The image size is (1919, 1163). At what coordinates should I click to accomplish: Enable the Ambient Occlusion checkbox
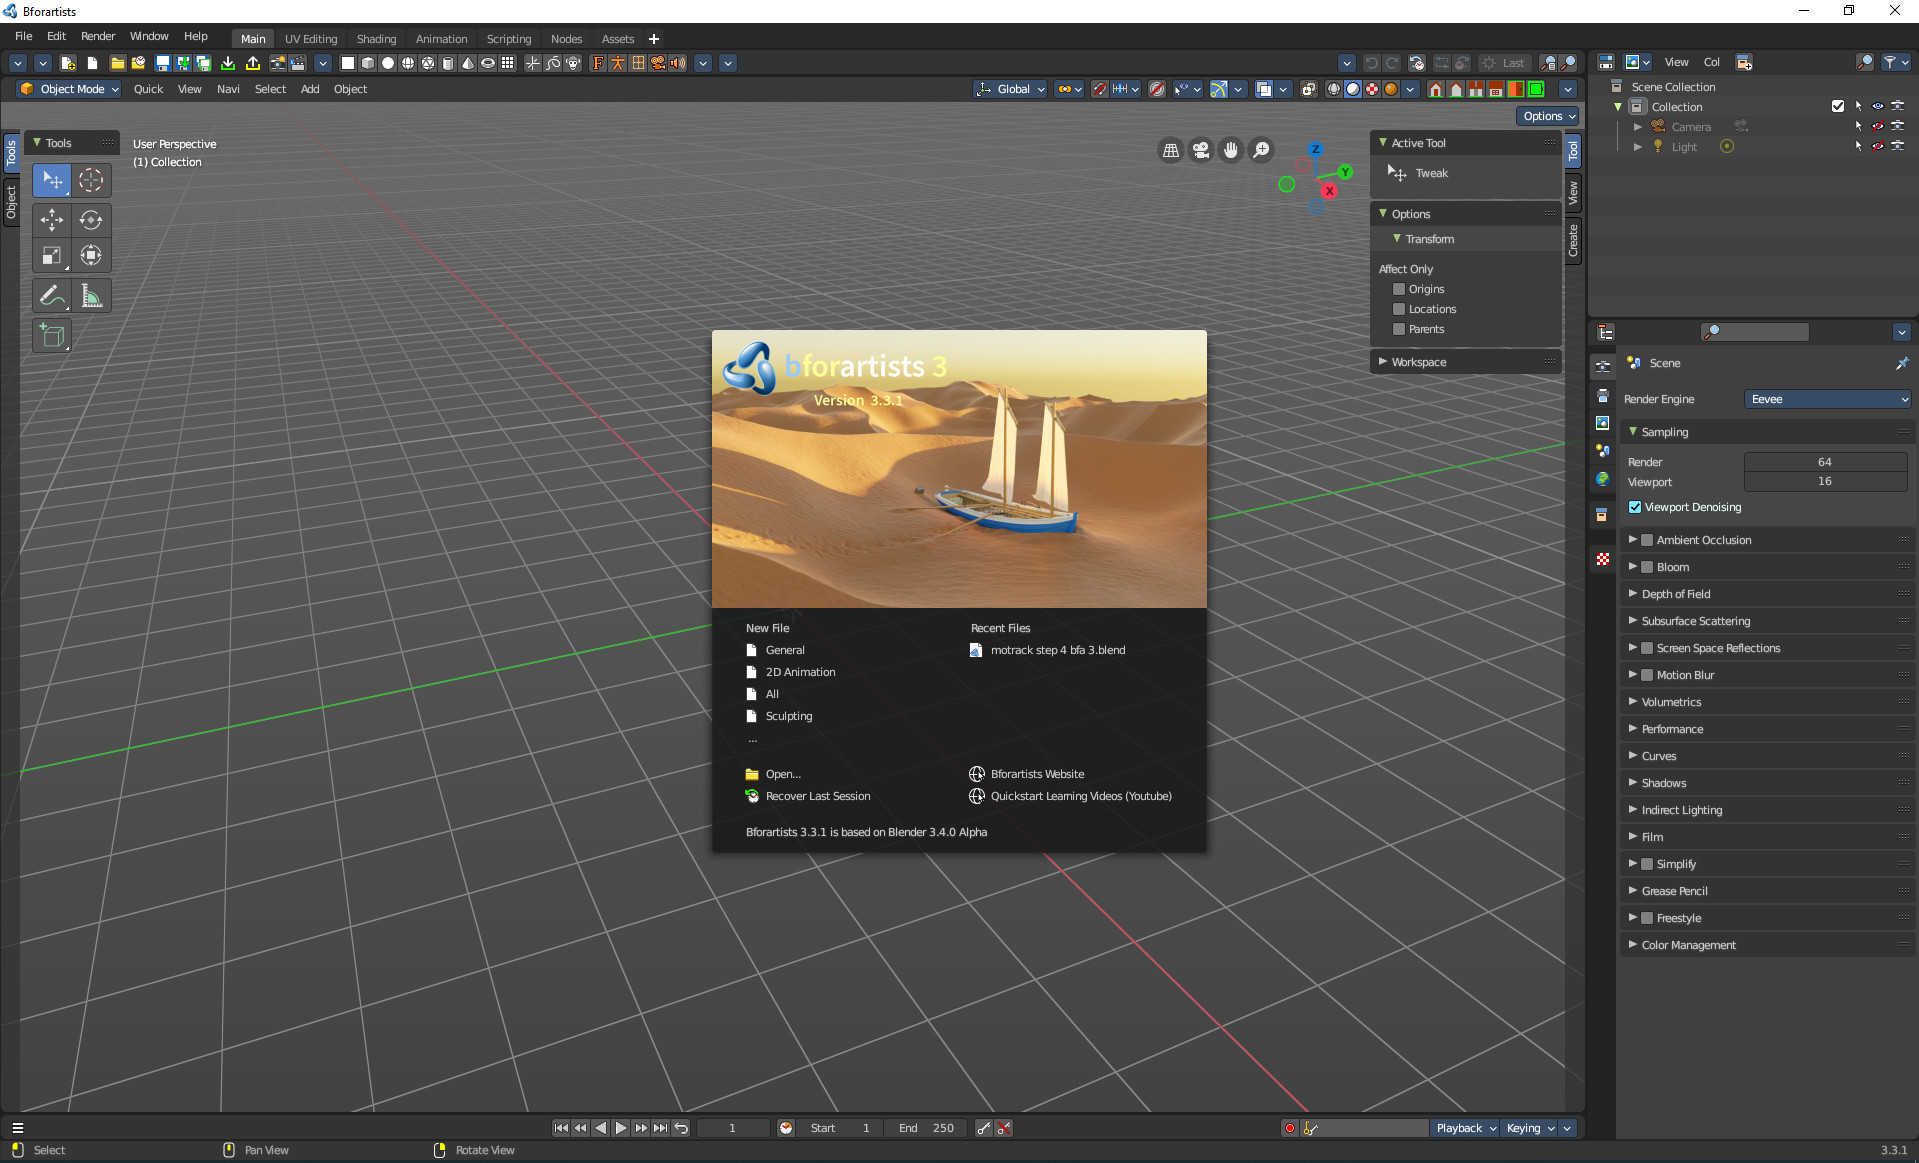pos(1647,539)
